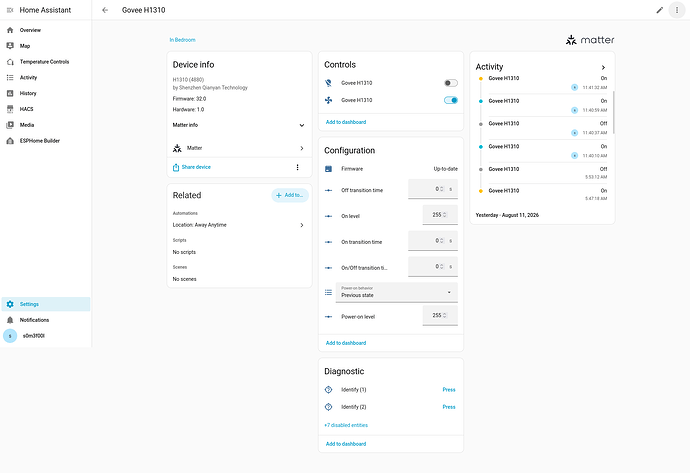Click the On/Off transition time input field

coord(433,267)
